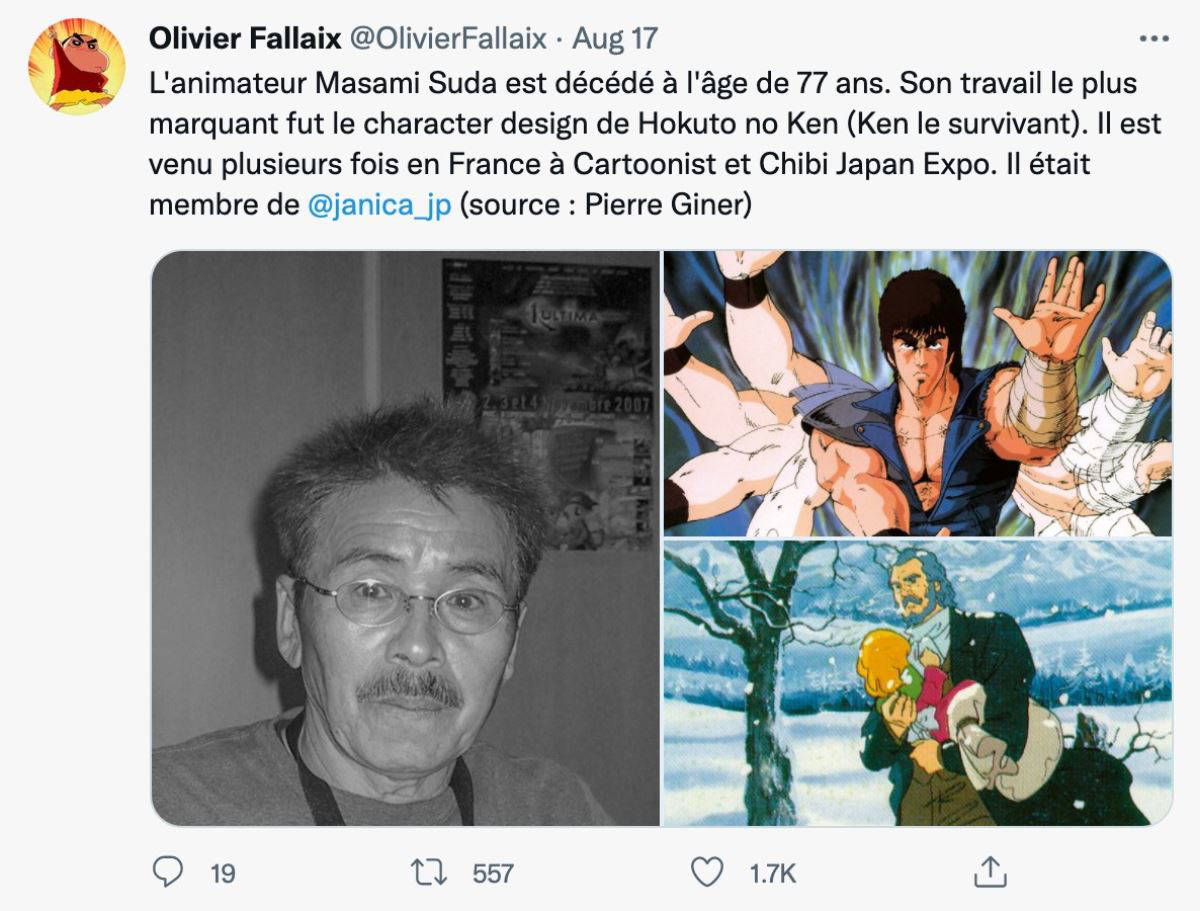This screenshot has width=1200, height=911.
Task: View the snowy scene anime image
Action: point(917,684)
